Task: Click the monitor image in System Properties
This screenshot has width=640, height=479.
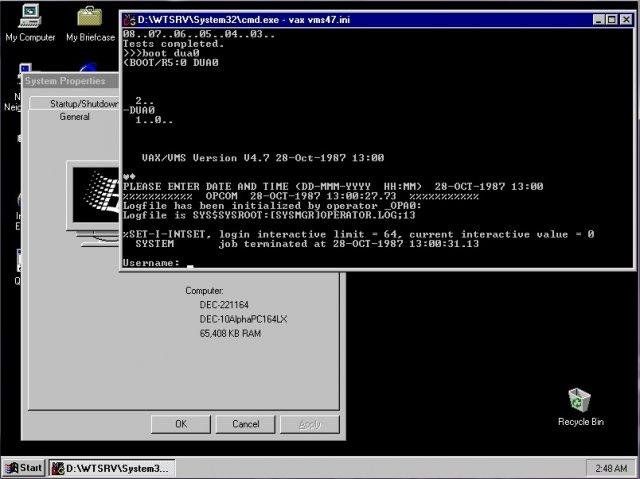Action: tap(93, 204)
